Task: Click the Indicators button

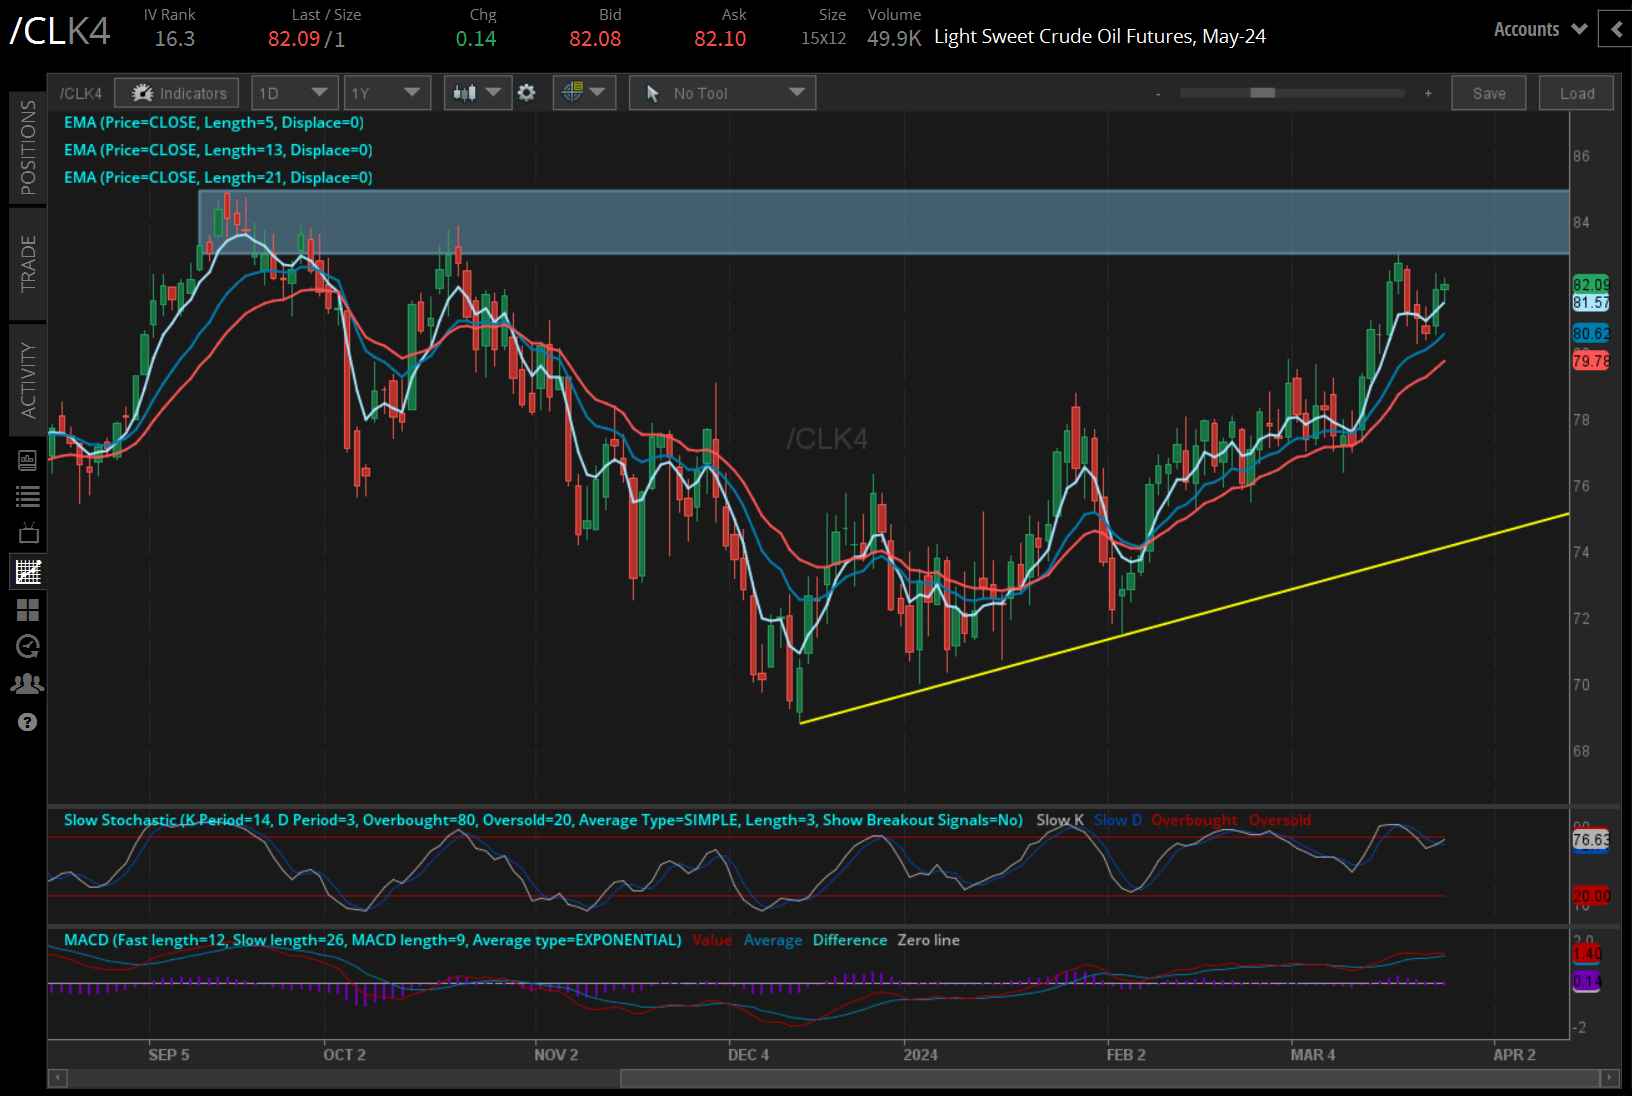Action: [x=177, y=93]
